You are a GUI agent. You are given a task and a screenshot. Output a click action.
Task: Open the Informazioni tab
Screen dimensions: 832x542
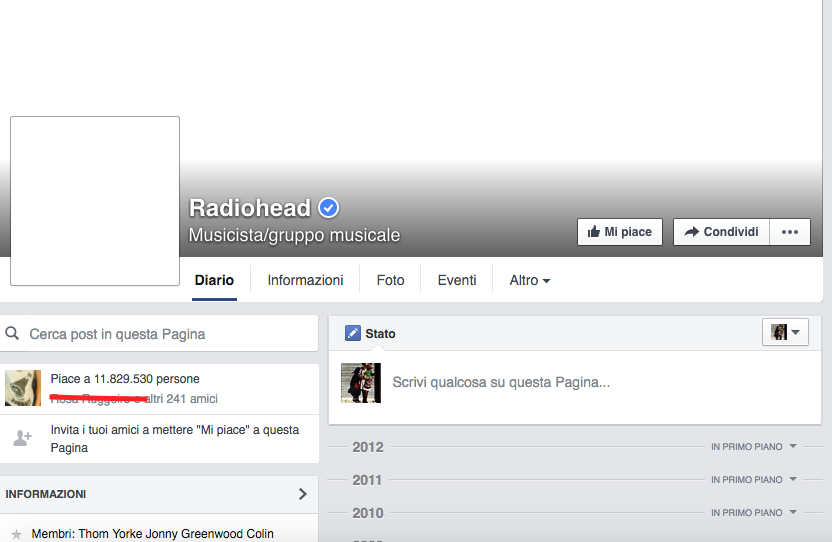click(x=305, y=280)
